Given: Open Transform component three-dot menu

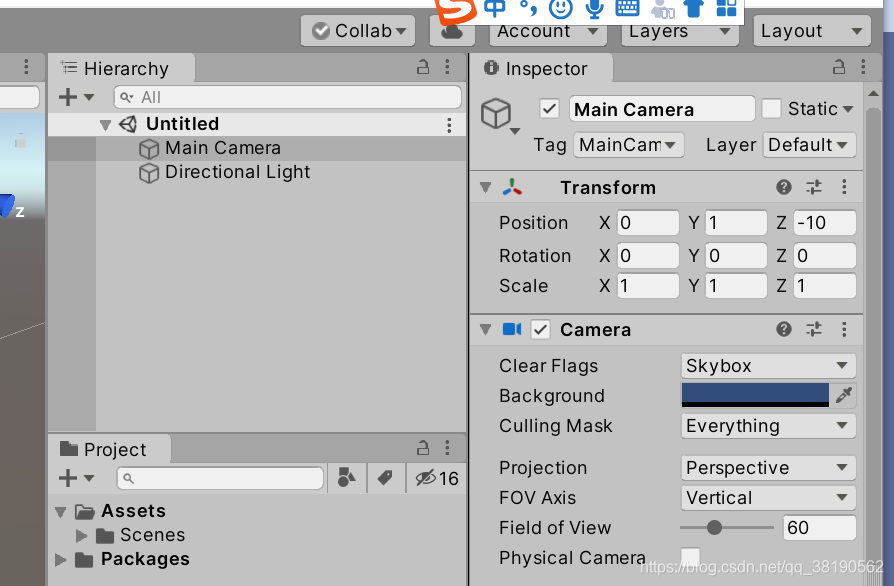Looking at the screenshot, I should pyautogui.click(x=844, y=187).
